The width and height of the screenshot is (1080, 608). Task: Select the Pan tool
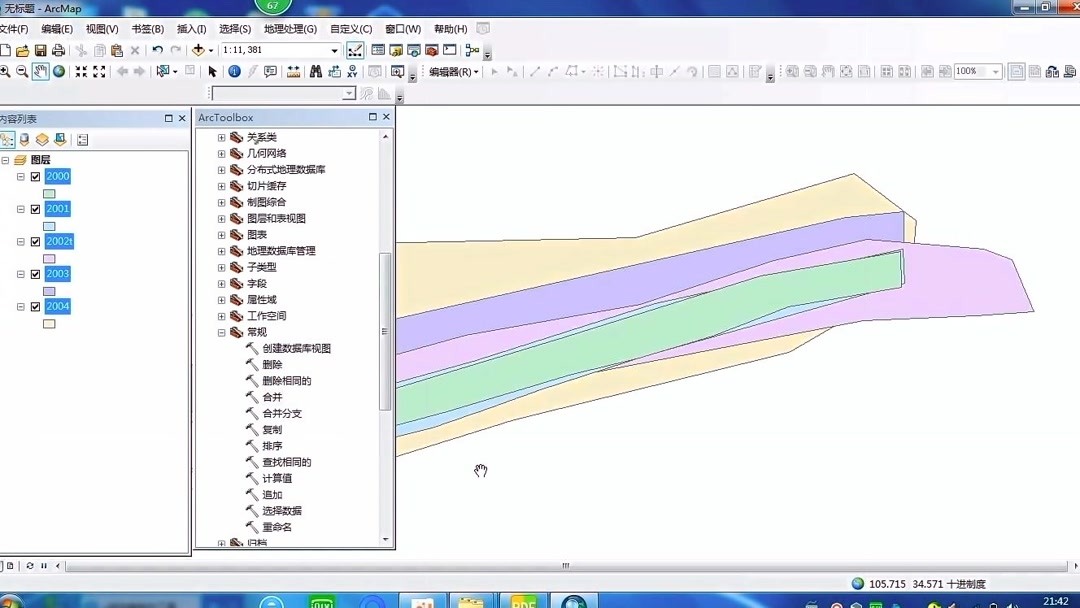(41, 71)
